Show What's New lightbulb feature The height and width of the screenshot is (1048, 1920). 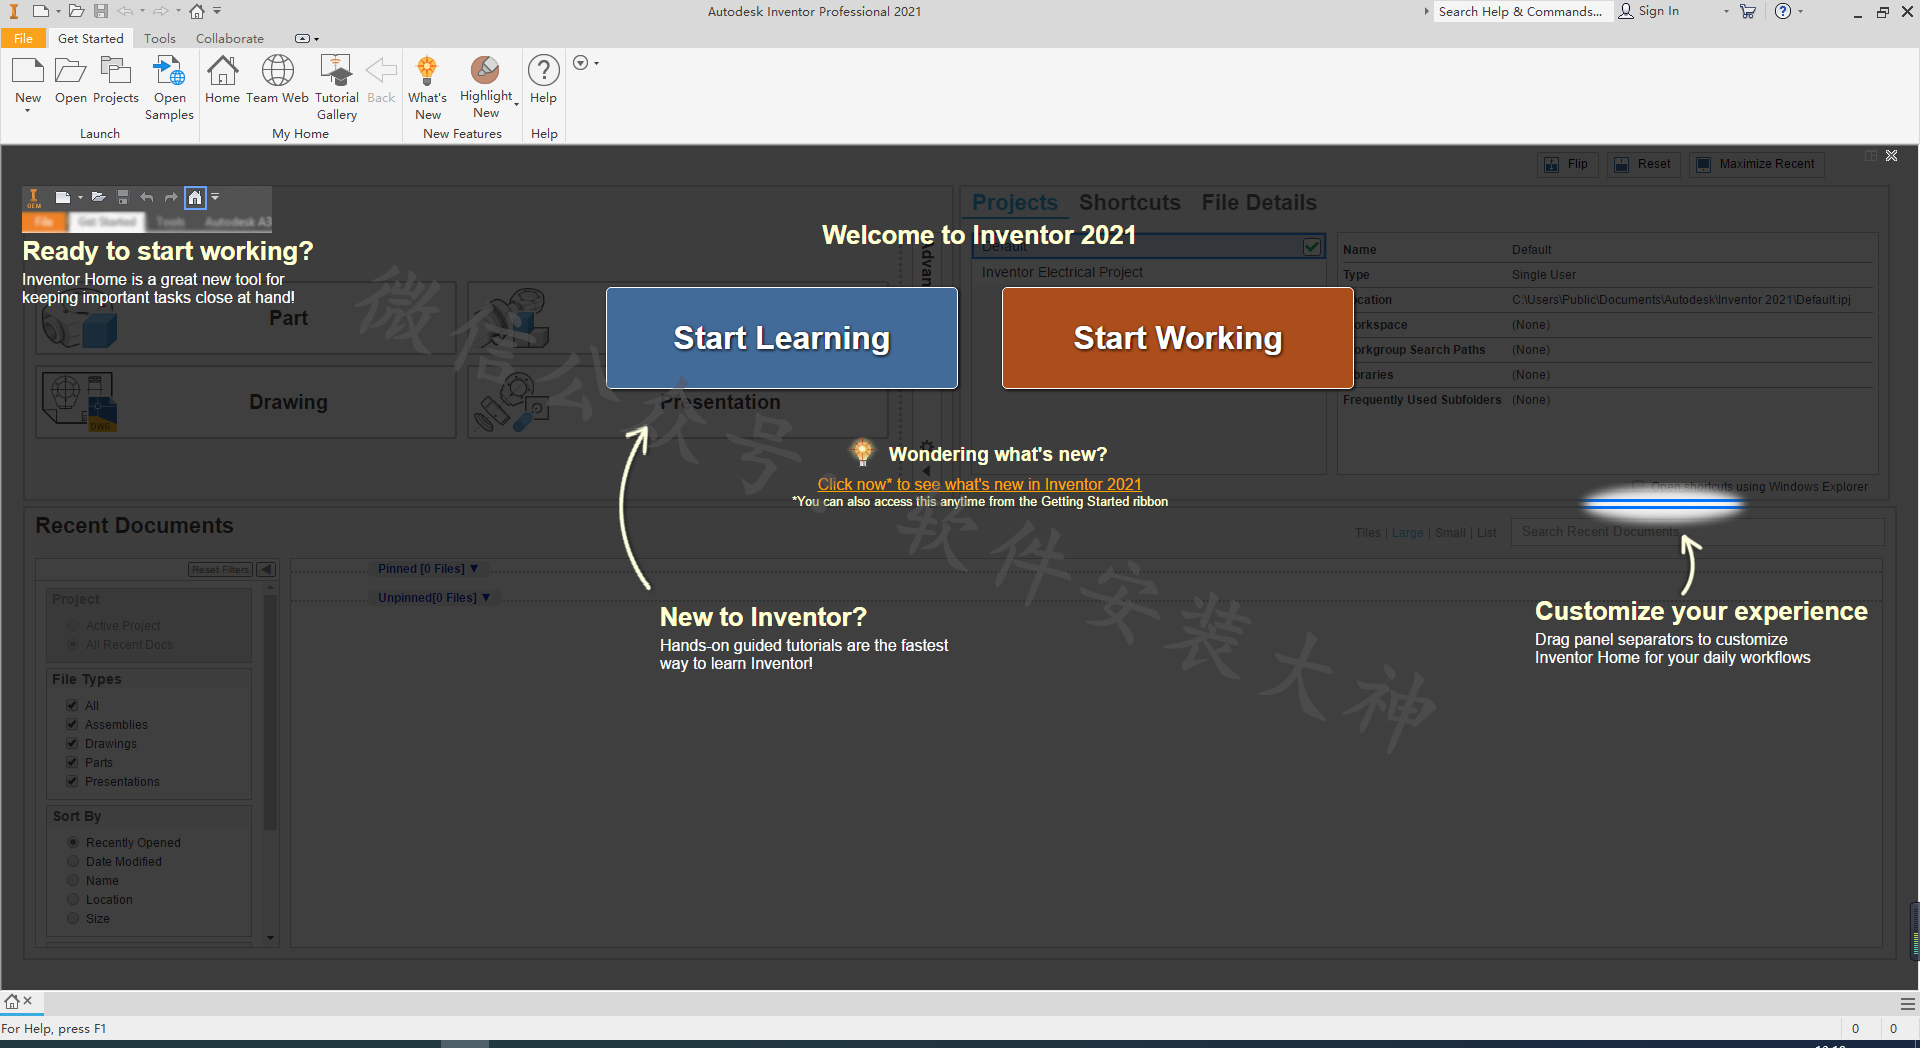[x=427, y=71]
